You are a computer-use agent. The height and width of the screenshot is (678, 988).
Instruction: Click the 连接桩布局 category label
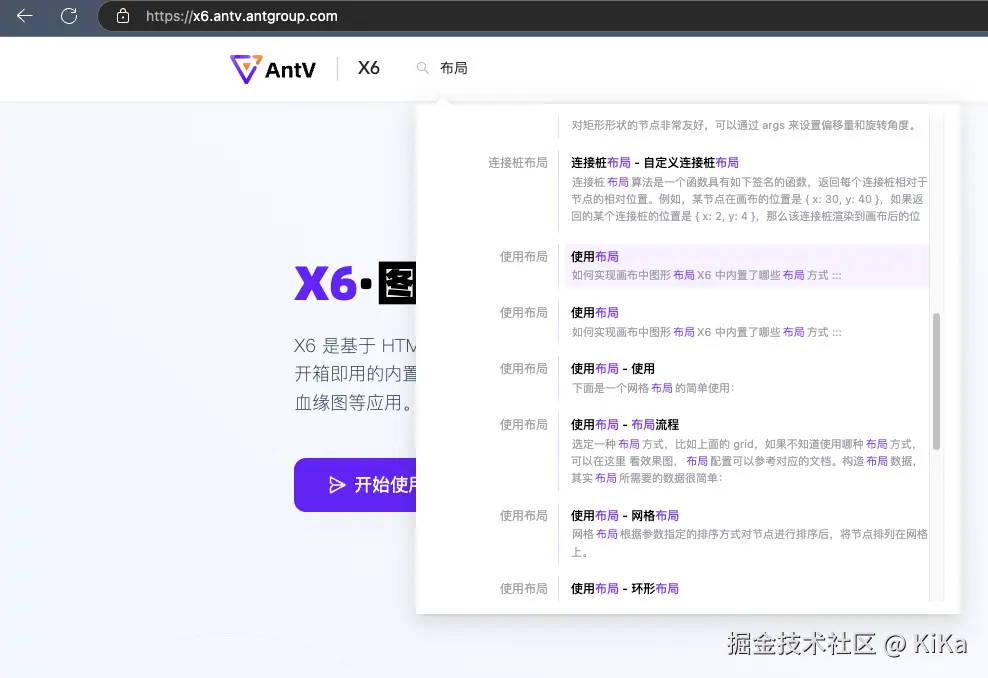coord(518,163)
